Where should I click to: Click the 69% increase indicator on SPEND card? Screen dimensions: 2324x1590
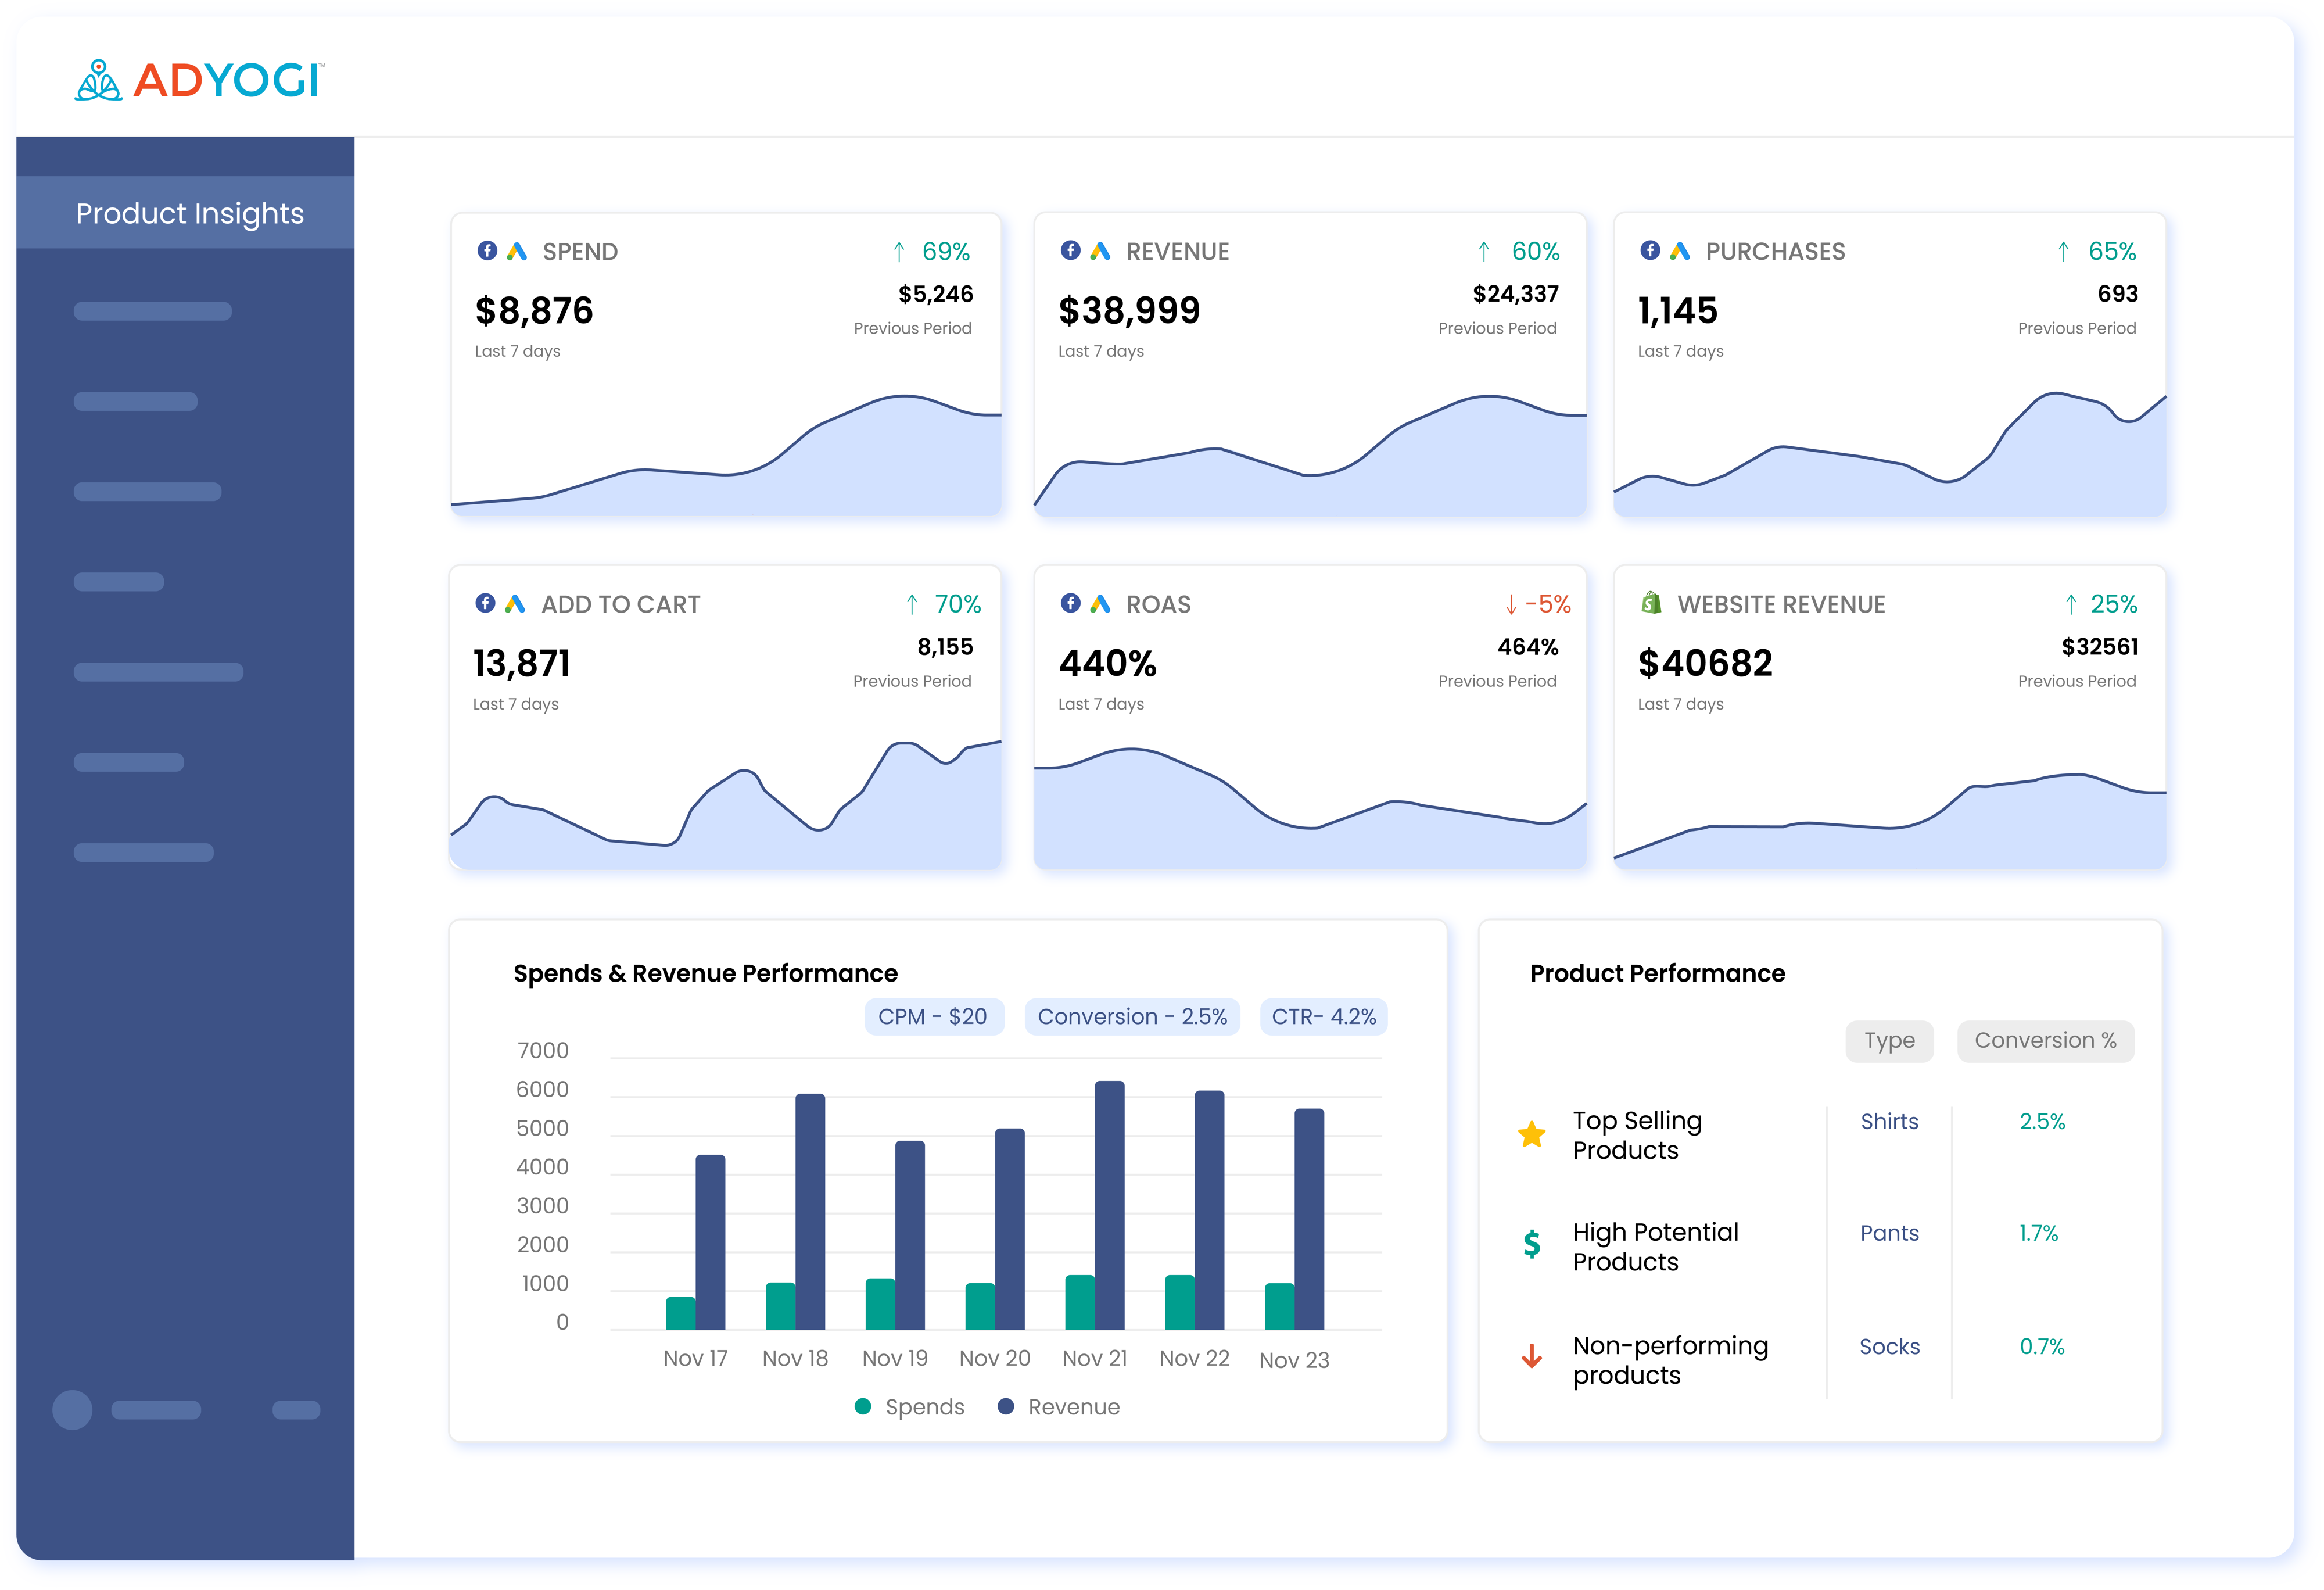(x=932, y=252)
